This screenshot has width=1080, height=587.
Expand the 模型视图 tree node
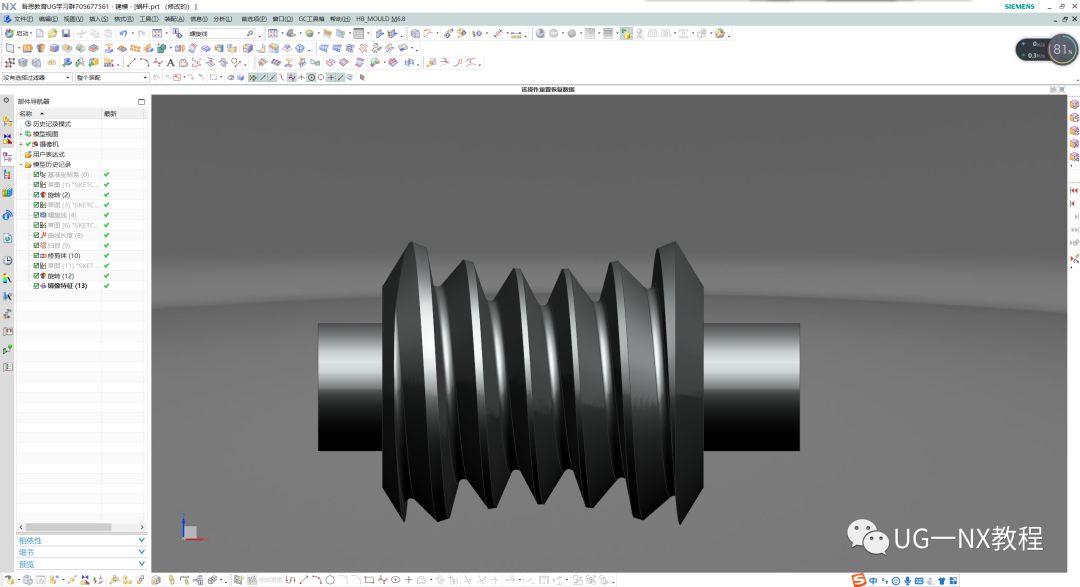click(x=21, y=134)
